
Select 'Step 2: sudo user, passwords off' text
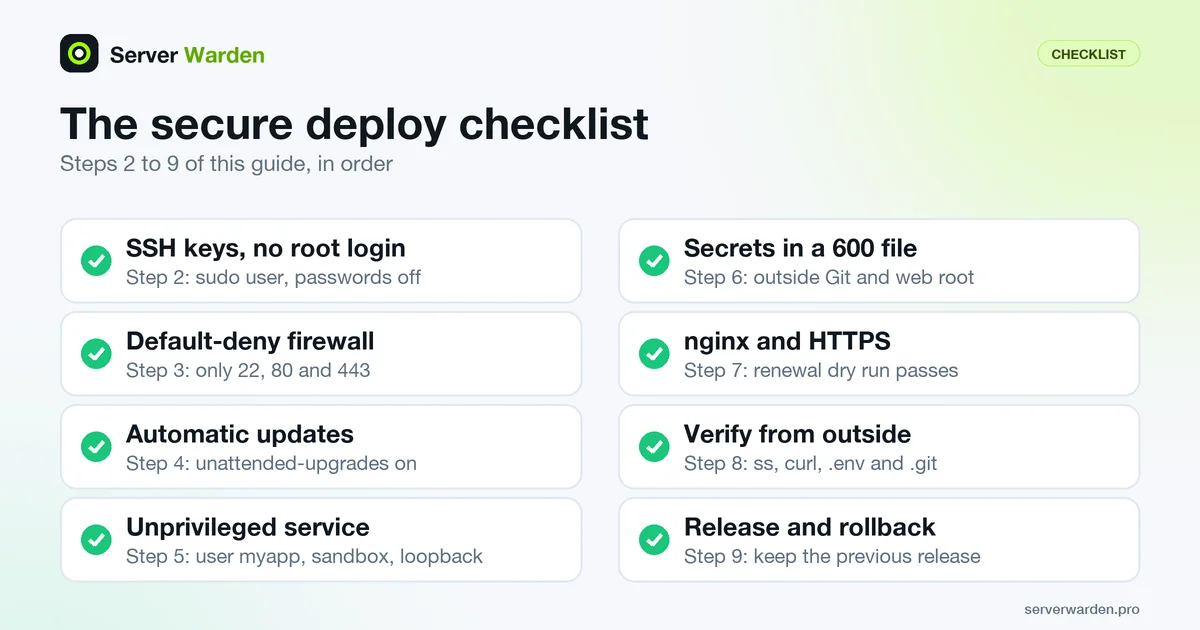click(x=273, y=277)
